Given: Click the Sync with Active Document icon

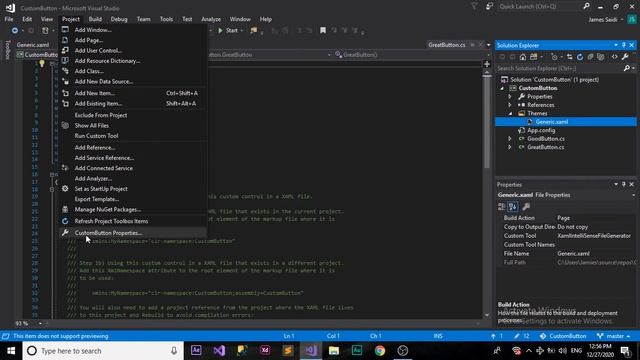Looking at the screenshot, I should tap(569, 57).
